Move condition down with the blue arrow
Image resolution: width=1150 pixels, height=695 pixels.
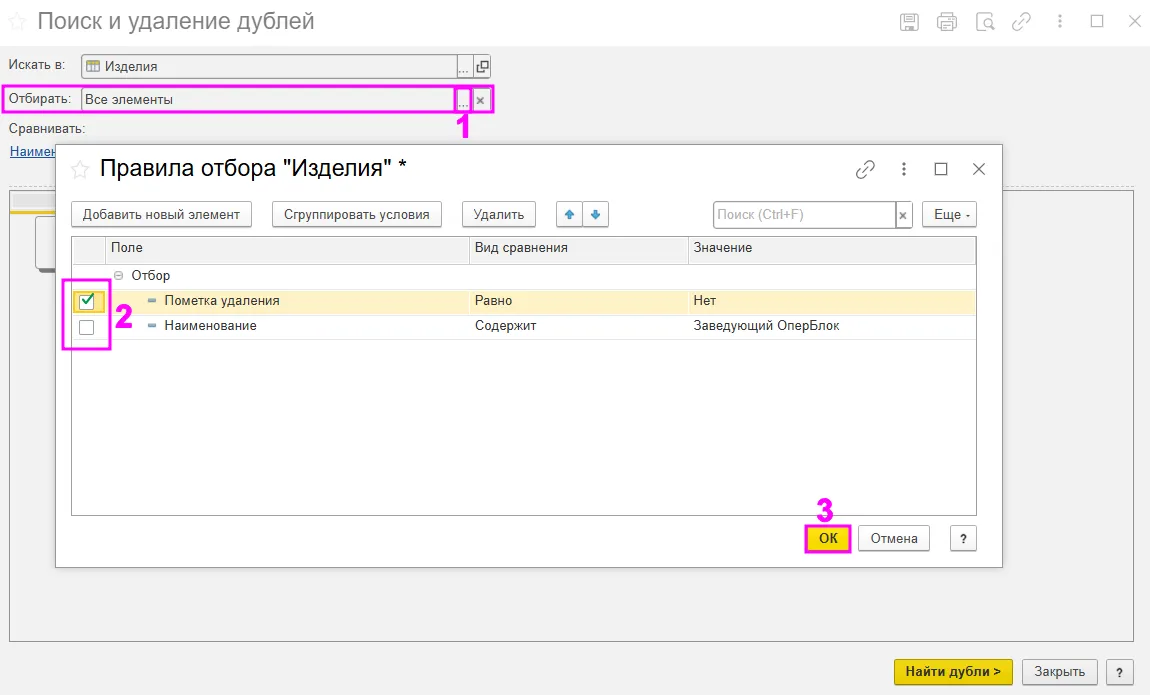(x=596, y=215)
